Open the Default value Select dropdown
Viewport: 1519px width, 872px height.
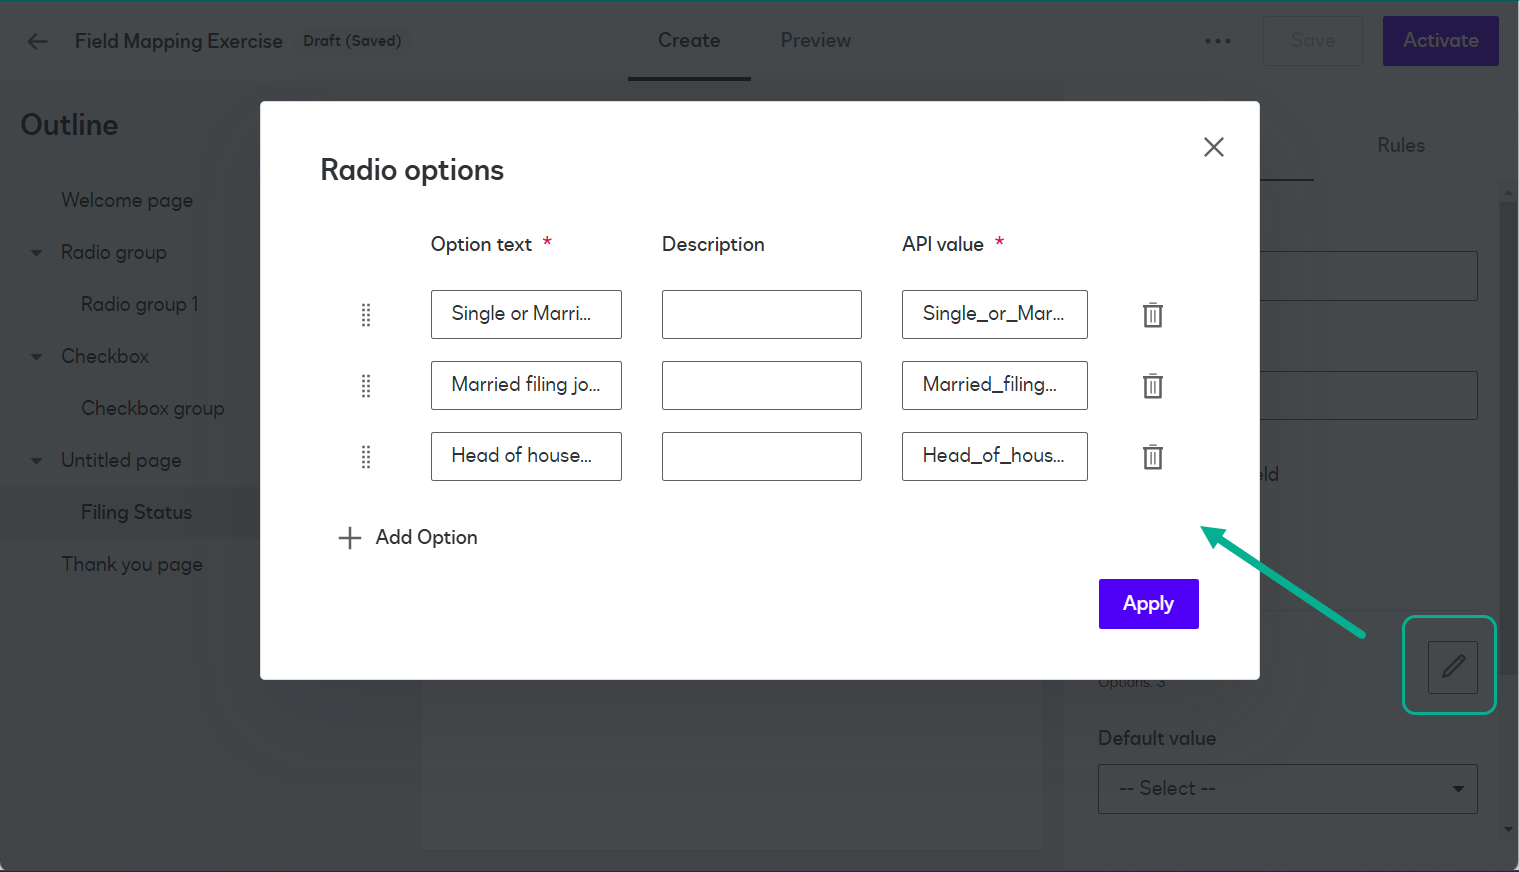tap(1287, 789)
